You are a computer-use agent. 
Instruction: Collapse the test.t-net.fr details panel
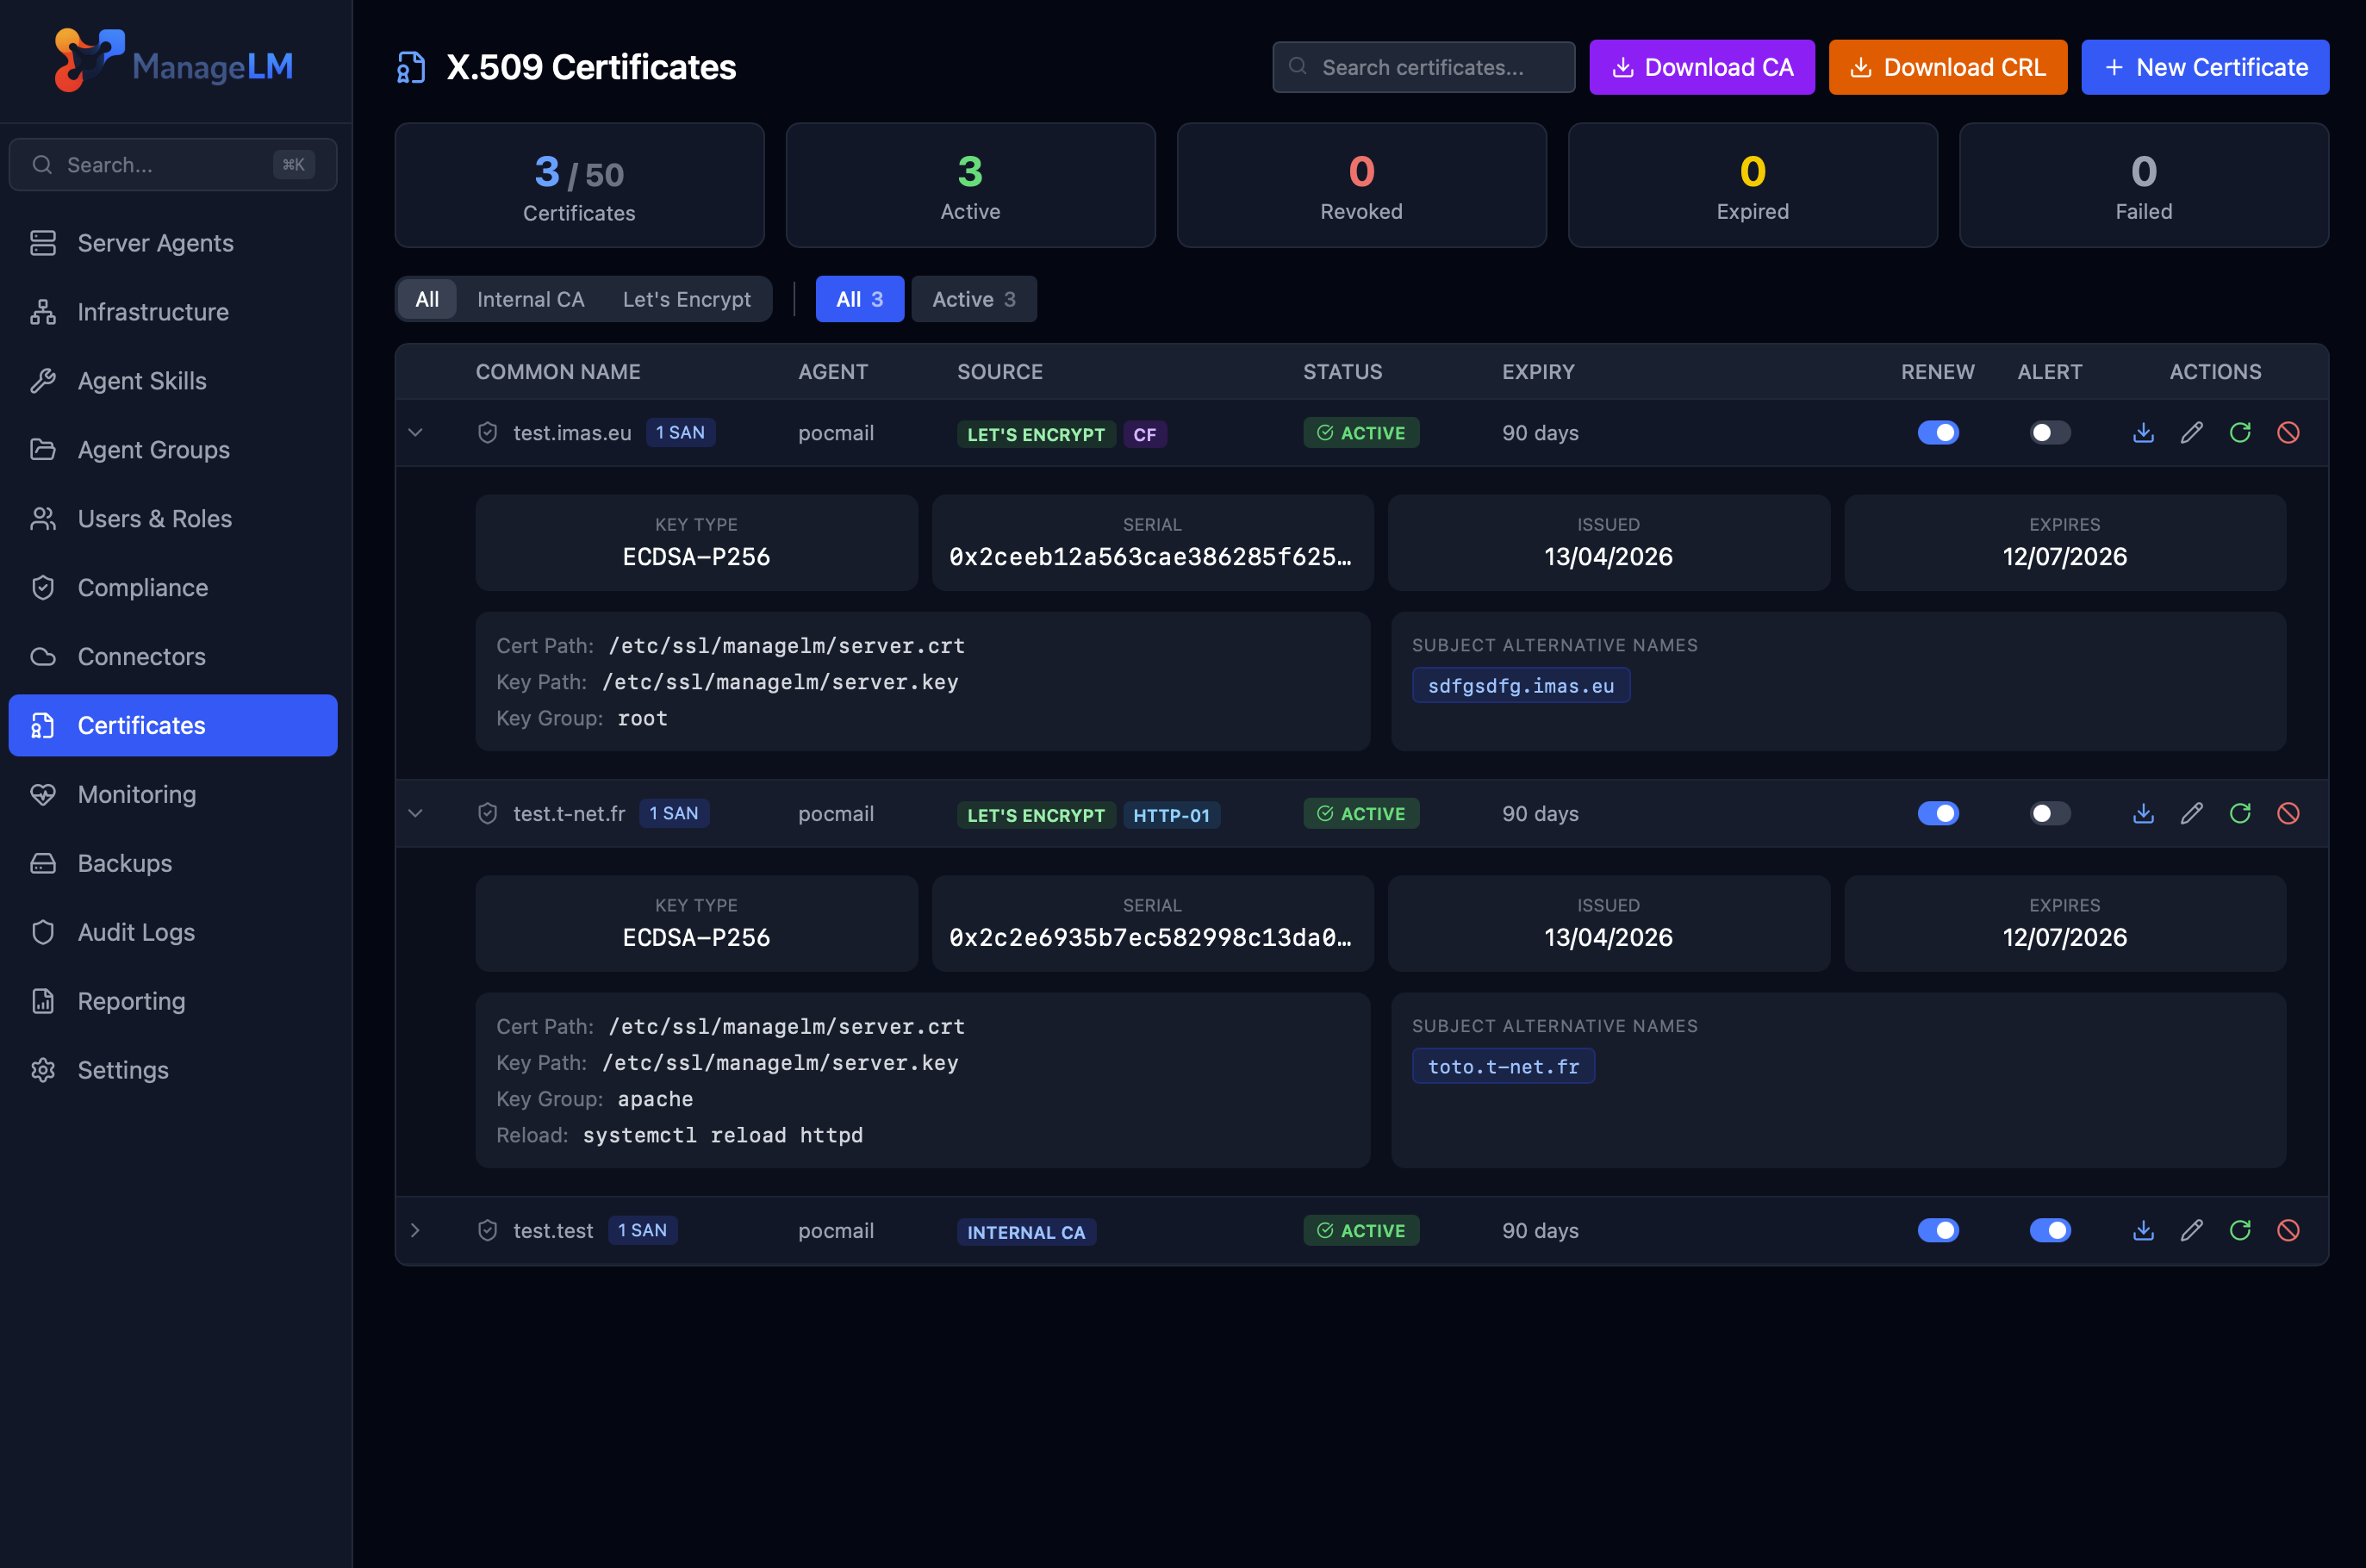pos(416,813)
